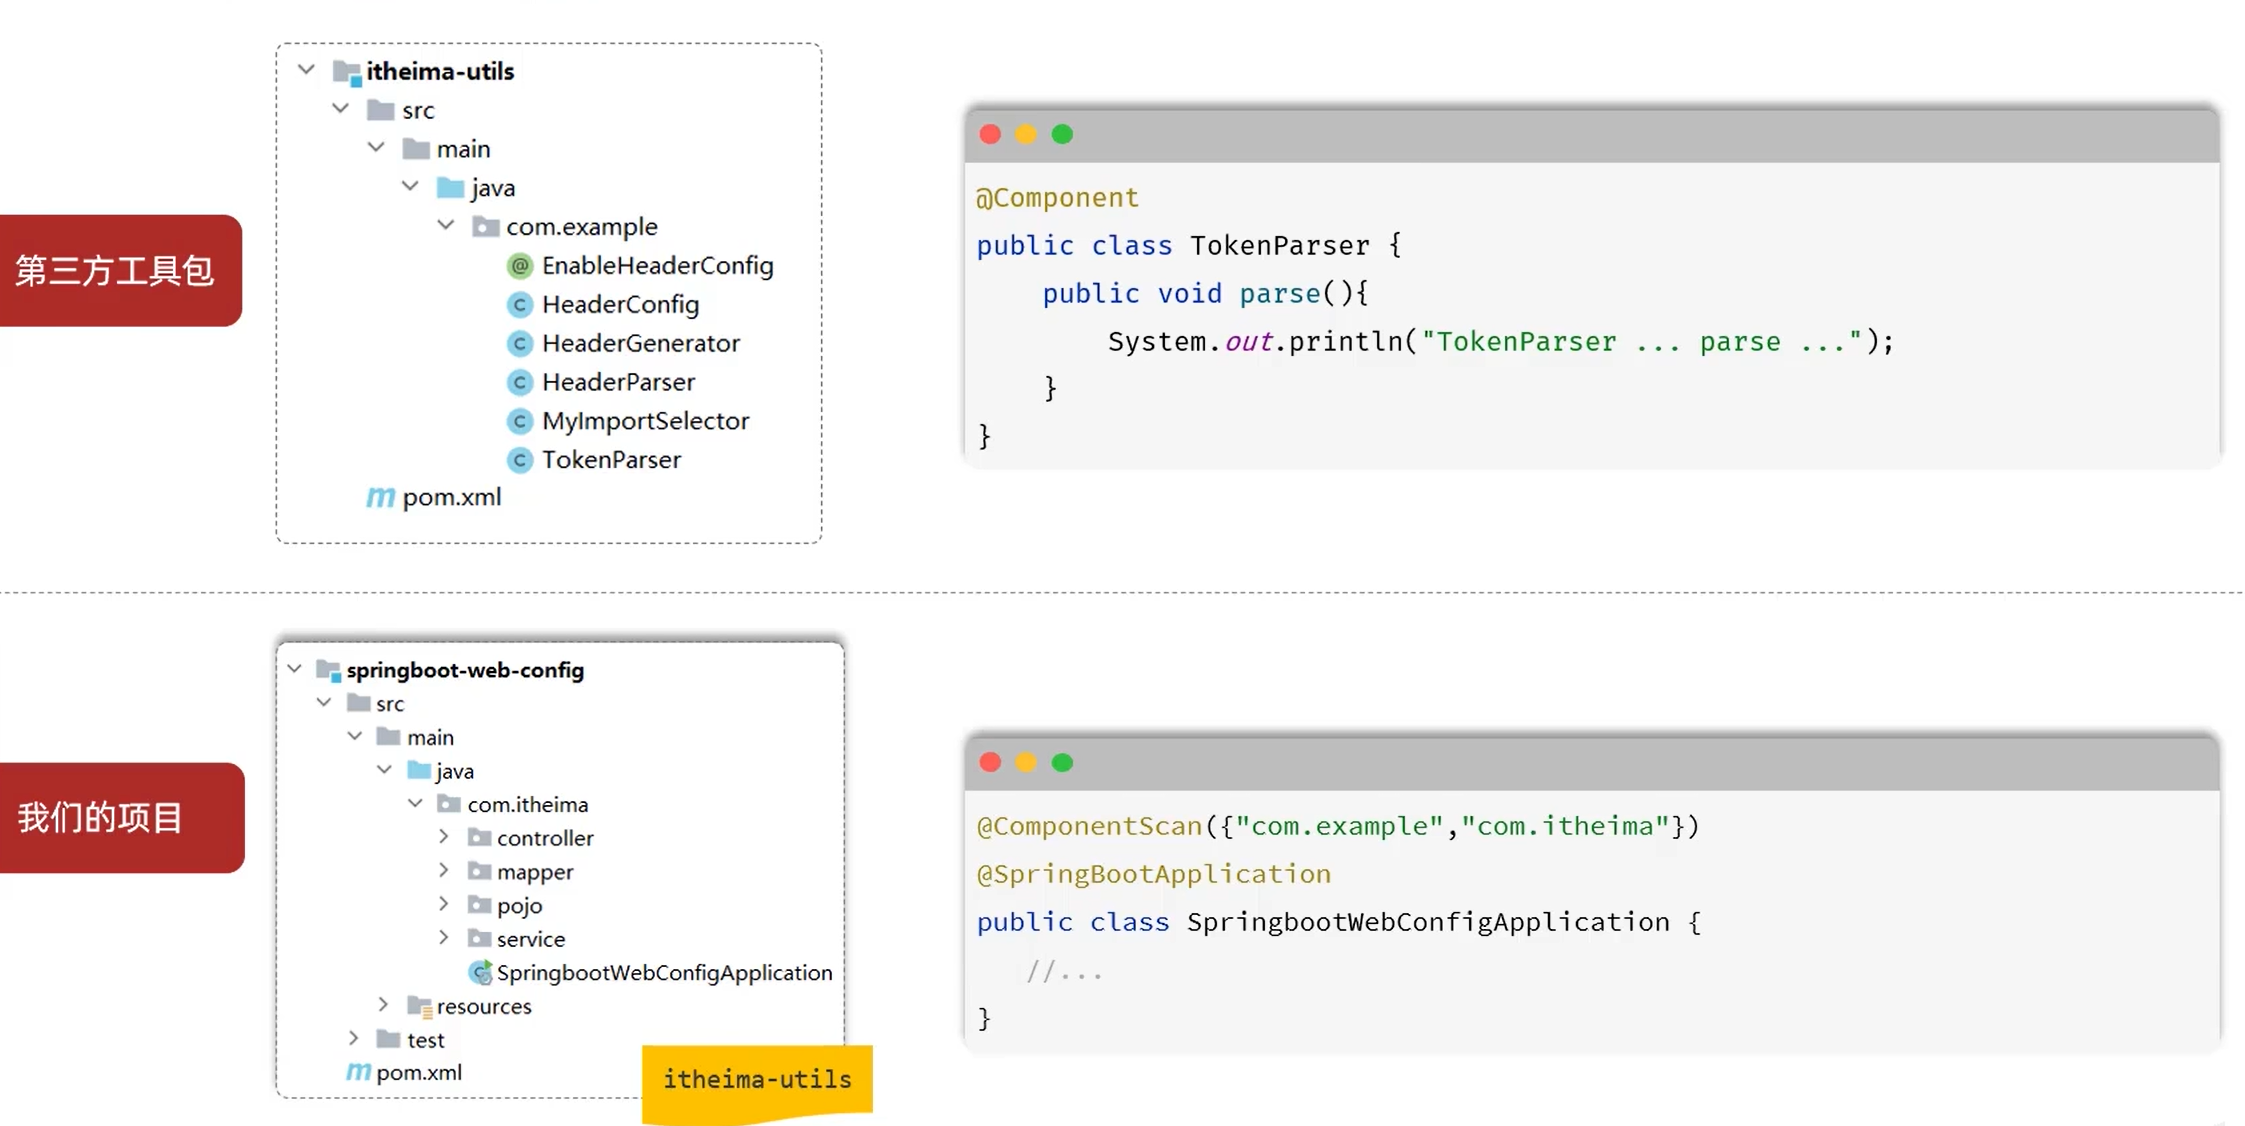The width and height of the screenshot is (2245, 1126).
Task: Click the TokenParser class icon
Action: (x=519, y=460)
